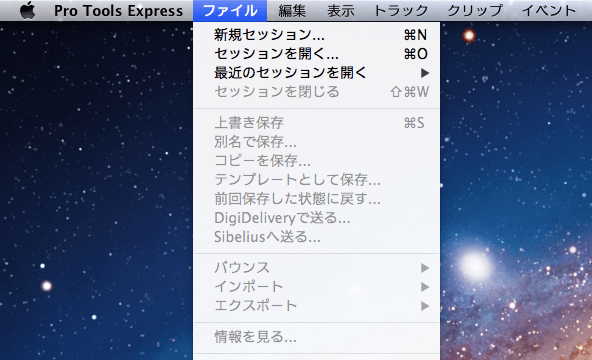Open the 編集 menu
Screen dimensions: 592x360
click(292, 11)
